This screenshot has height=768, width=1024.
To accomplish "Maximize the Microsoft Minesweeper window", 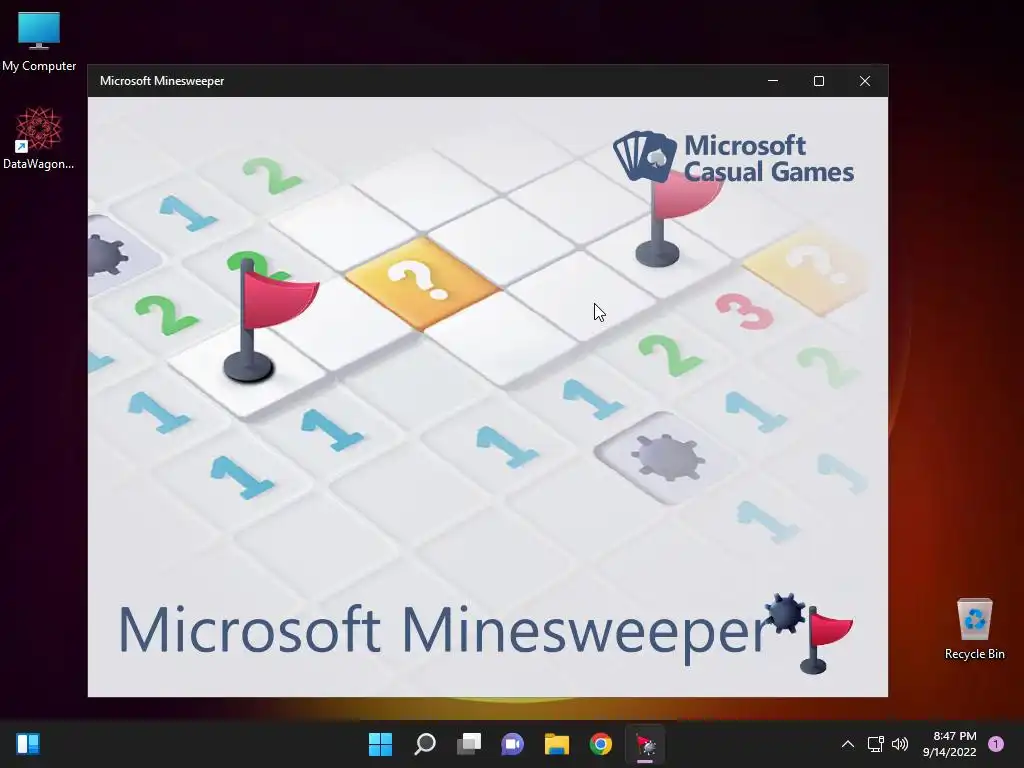I will [x=819, y=81].
